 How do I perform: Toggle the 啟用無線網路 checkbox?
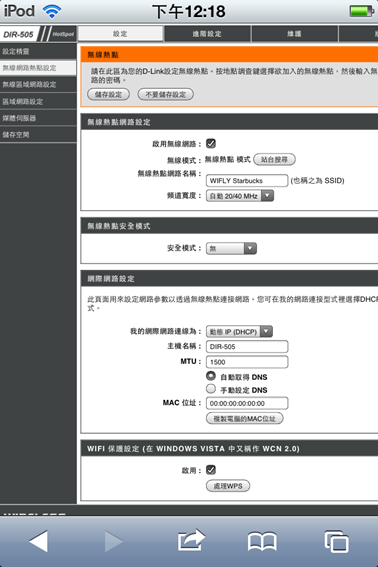pos(211,144)
